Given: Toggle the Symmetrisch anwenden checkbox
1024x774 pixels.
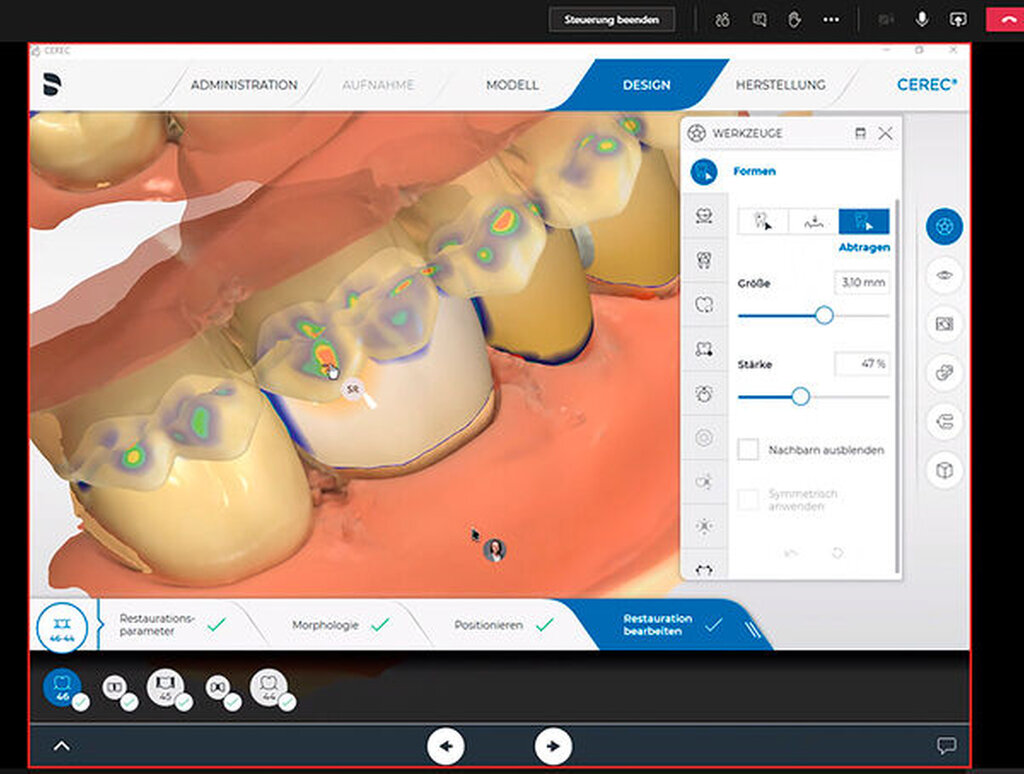Looking at the screenshot, I should click(x=748, y=500).
